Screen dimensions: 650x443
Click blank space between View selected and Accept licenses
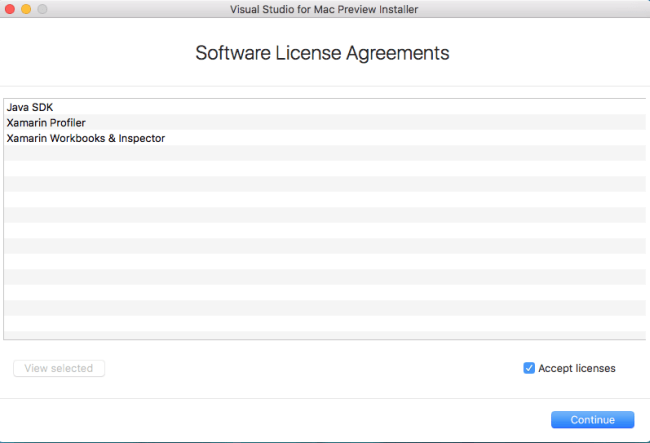[310, 368]
